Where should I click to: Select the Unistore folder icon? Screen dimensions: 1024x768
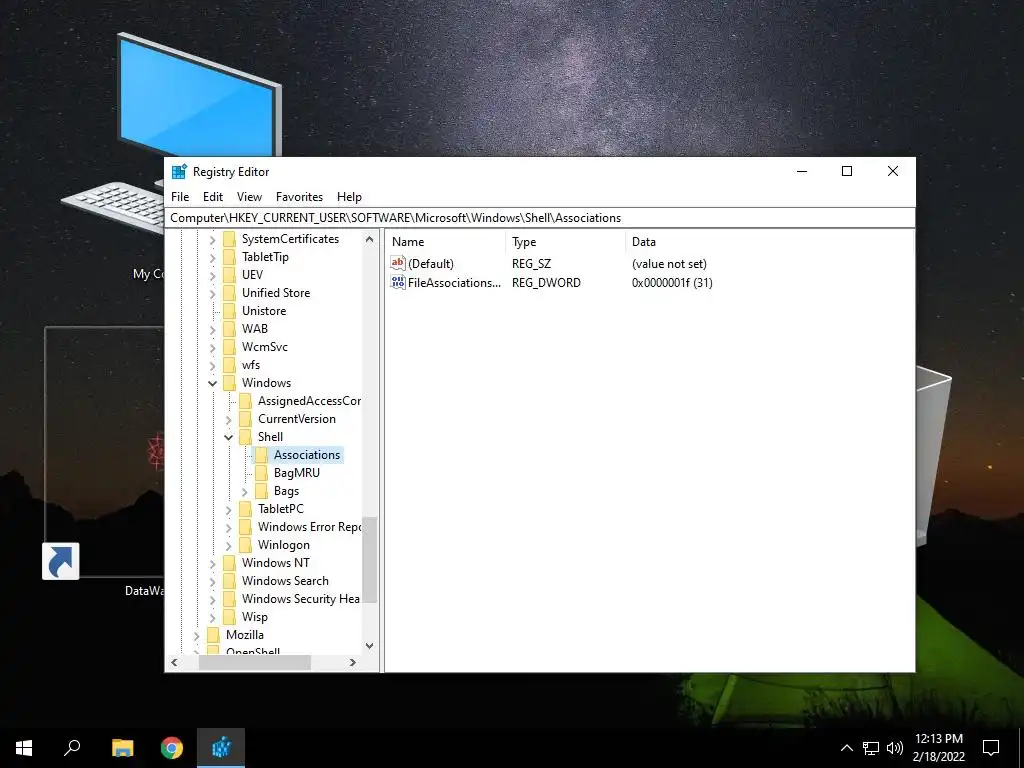point(229,311)
